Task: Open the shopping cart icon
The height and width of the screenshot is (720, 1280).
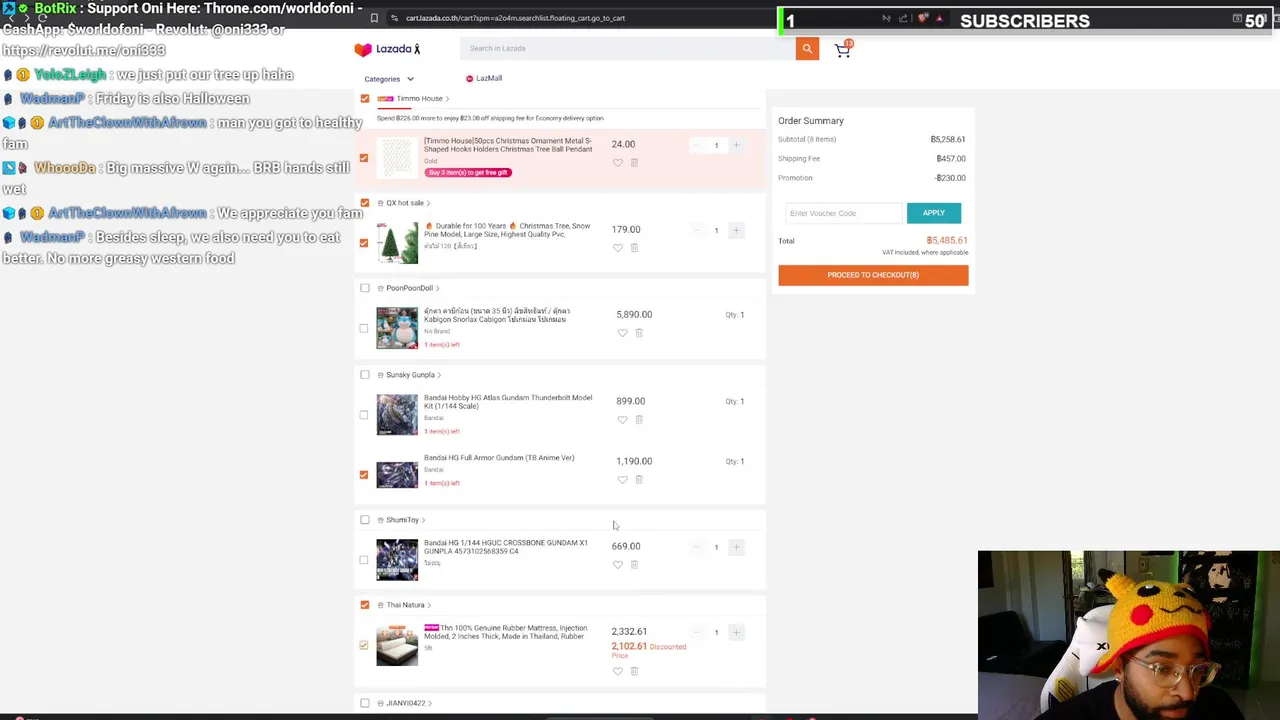Action: (x=843, y=50)
